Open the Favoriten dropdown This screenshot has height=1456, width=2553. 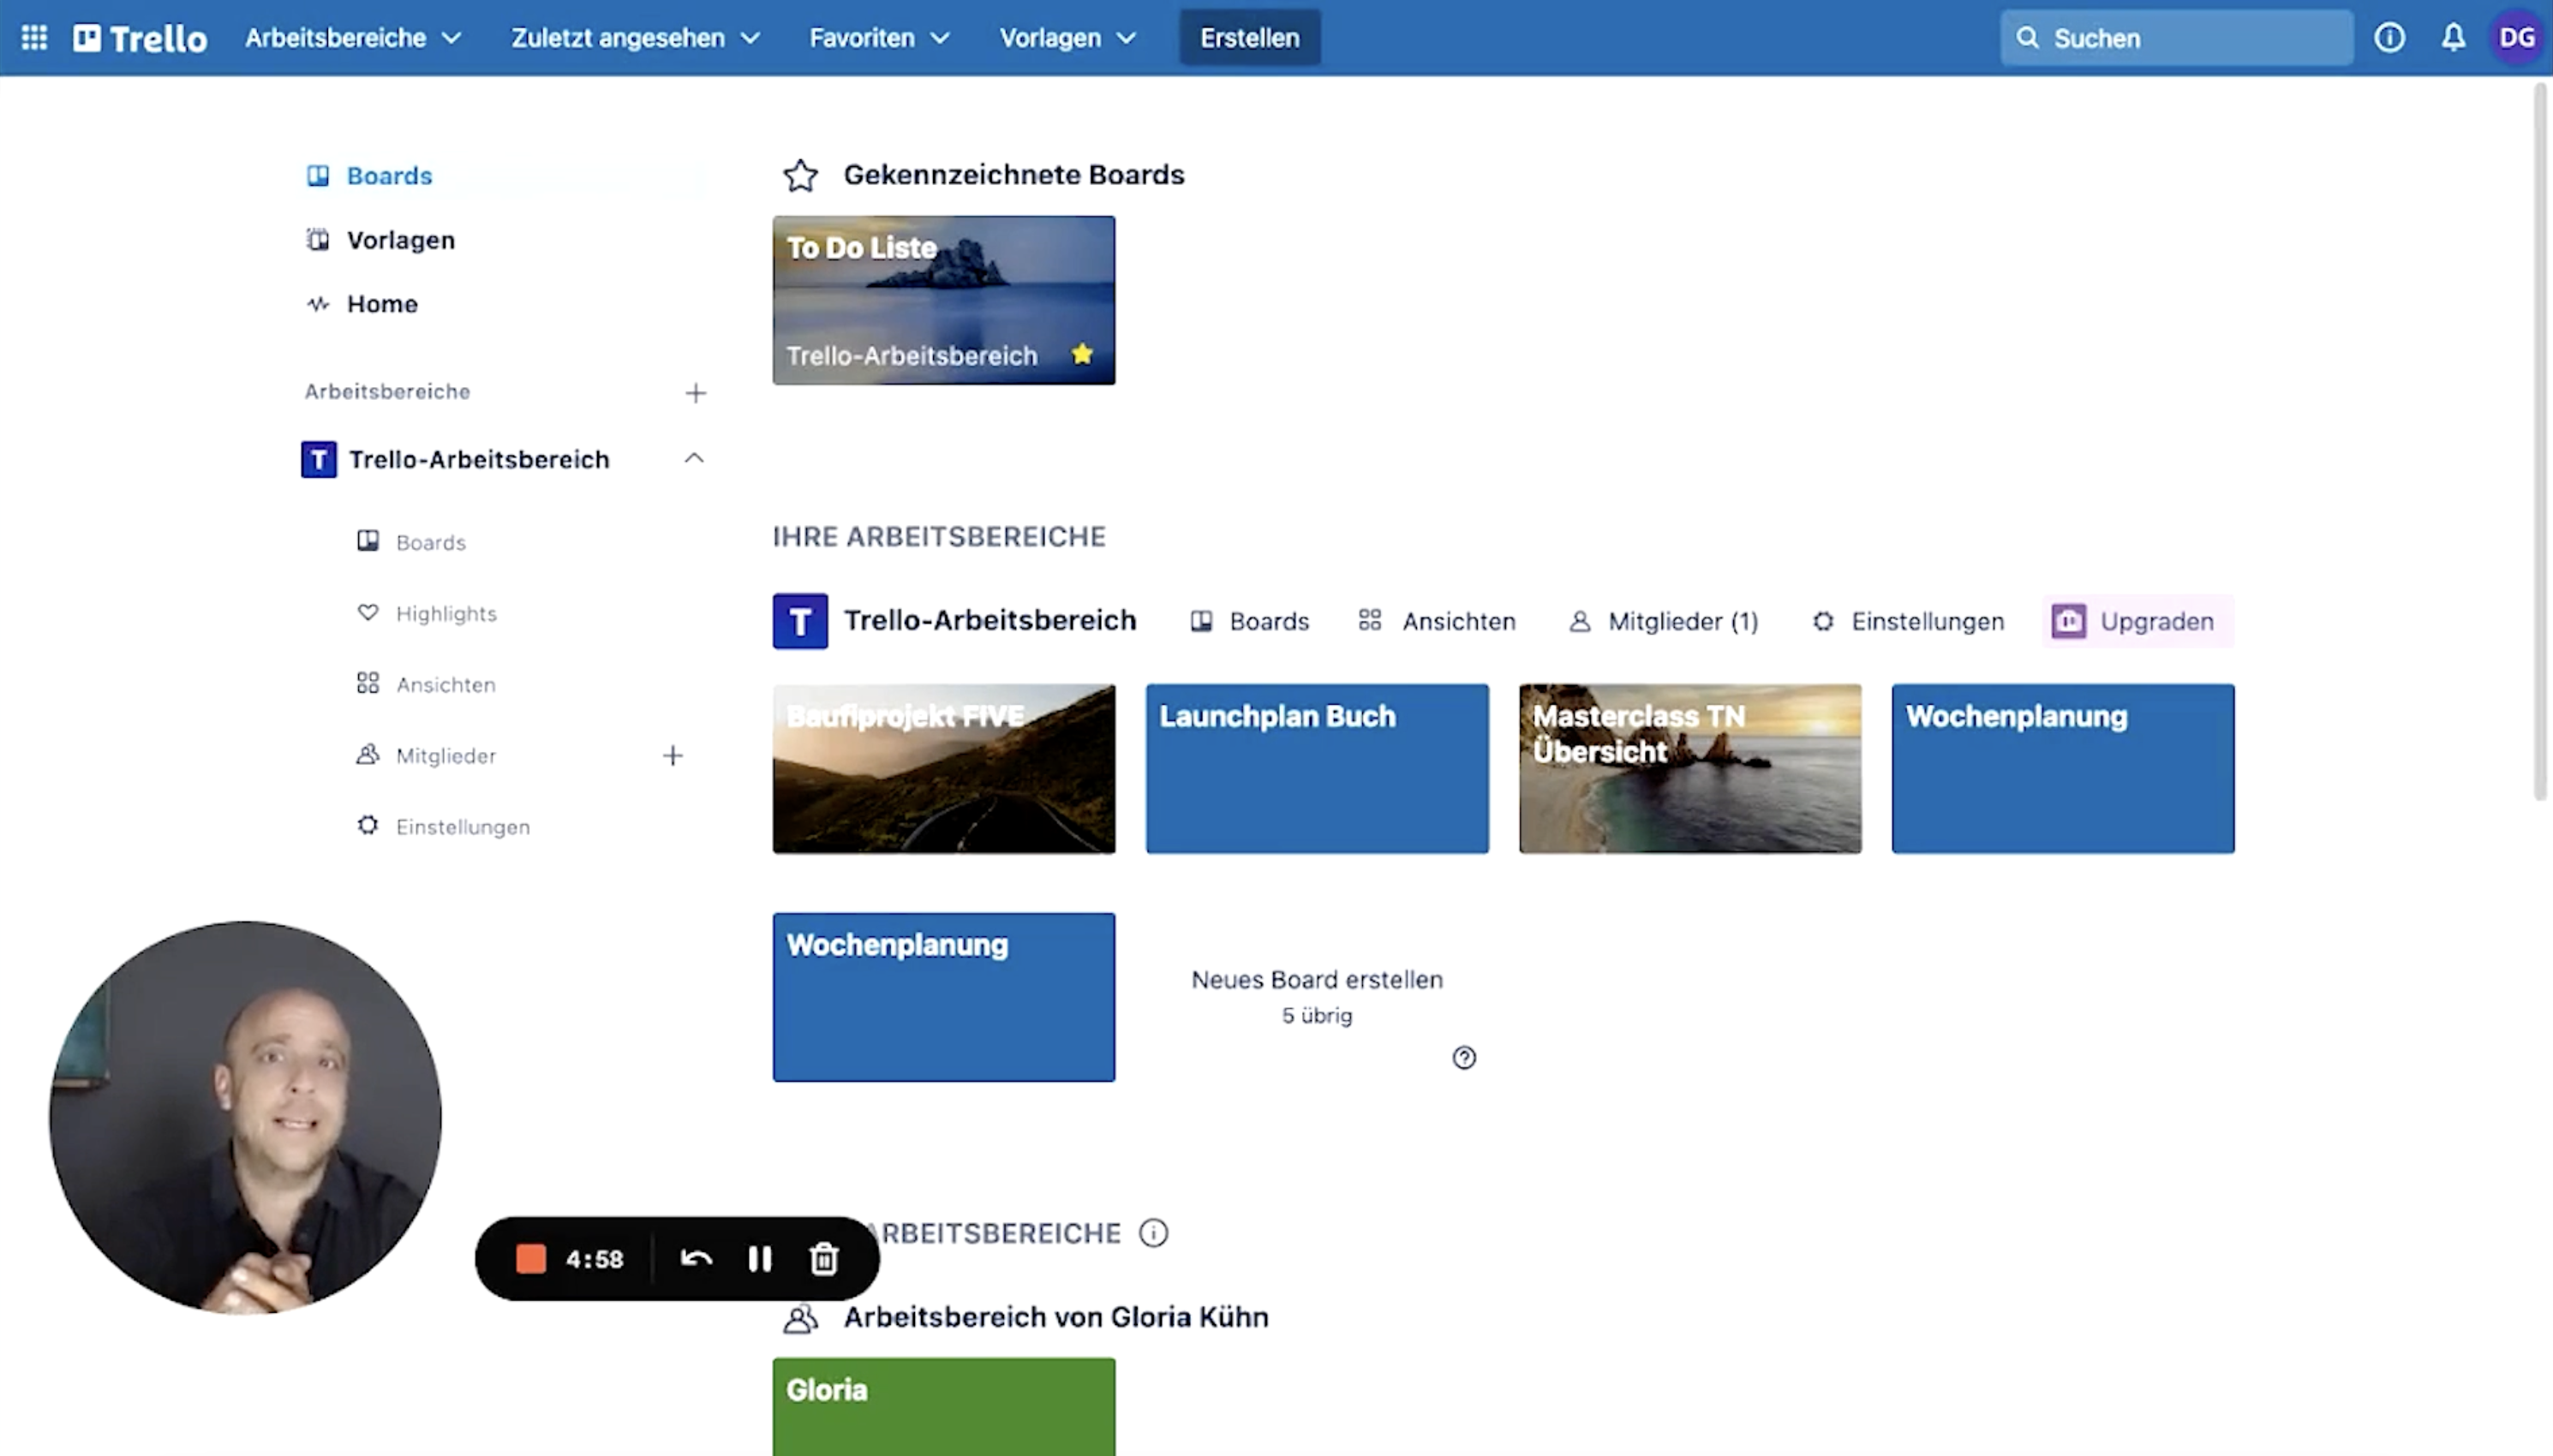878,38
